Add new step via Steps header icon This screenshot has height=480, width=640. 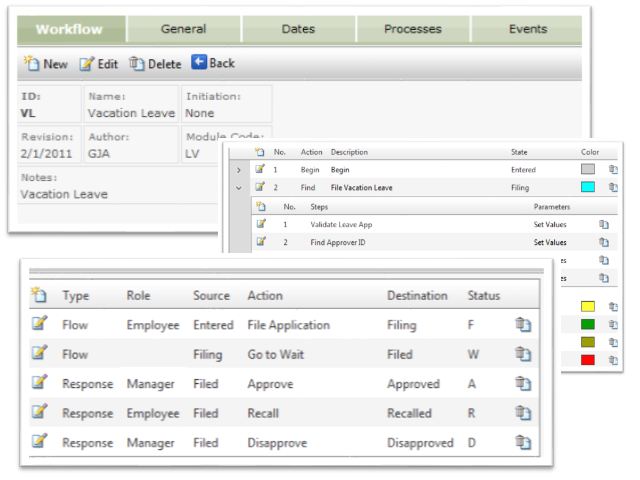[261, 206]
